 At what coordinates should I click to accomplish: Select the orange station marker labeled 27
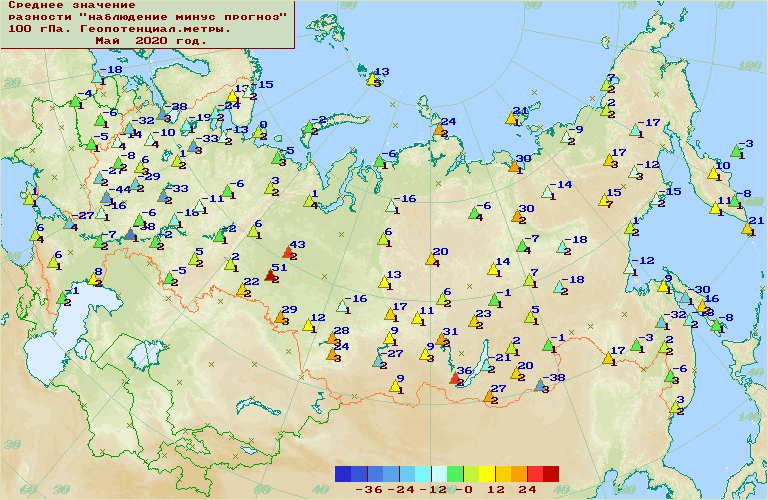click(489, 396)
